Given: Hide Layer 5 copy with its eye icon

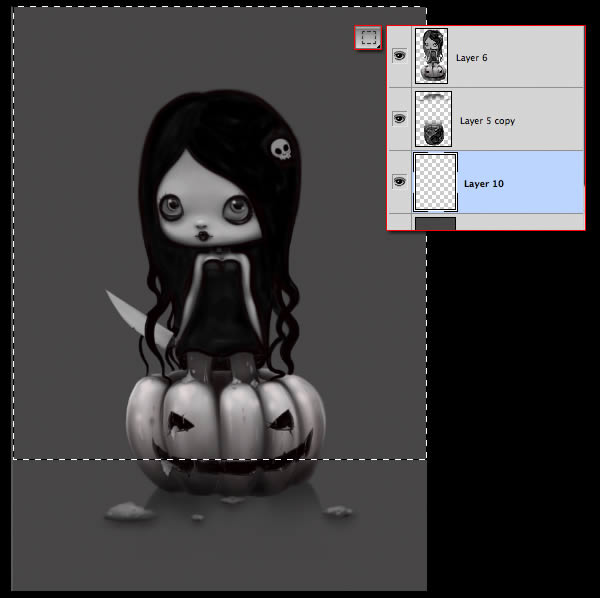Looking at the screenshot, I should tap(399, 119).
